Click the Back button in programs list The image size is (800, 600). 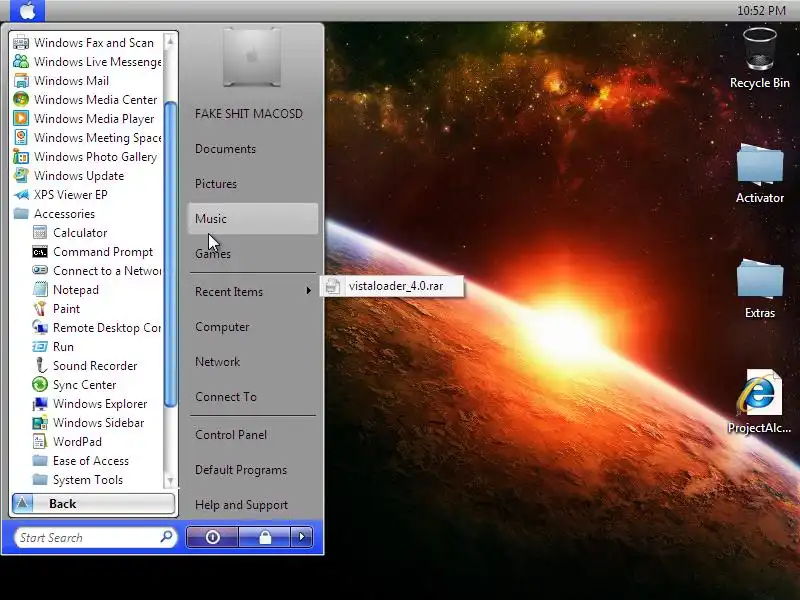click(x=93, y=504)
